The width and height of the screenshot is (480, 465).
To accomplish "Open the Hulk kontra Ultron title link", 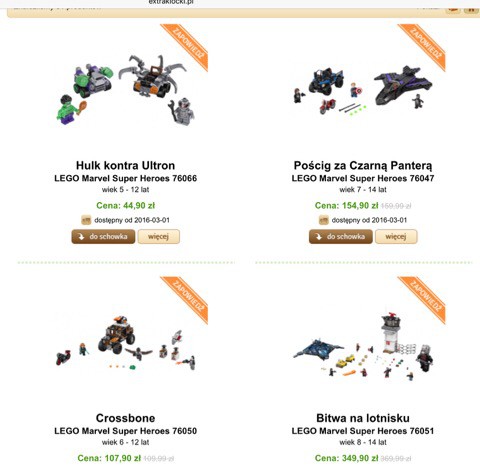I will (125, 165).
